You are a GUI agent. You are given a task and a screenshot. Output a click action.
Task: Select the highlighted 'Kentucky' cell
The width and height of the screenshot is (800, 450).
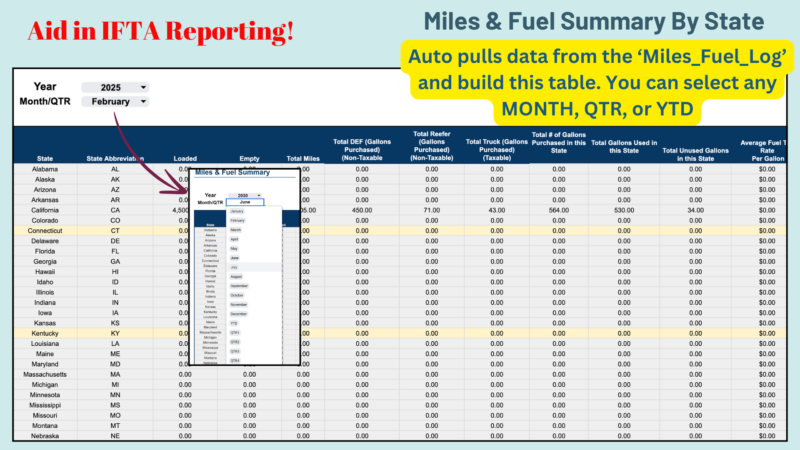point(45,333)
